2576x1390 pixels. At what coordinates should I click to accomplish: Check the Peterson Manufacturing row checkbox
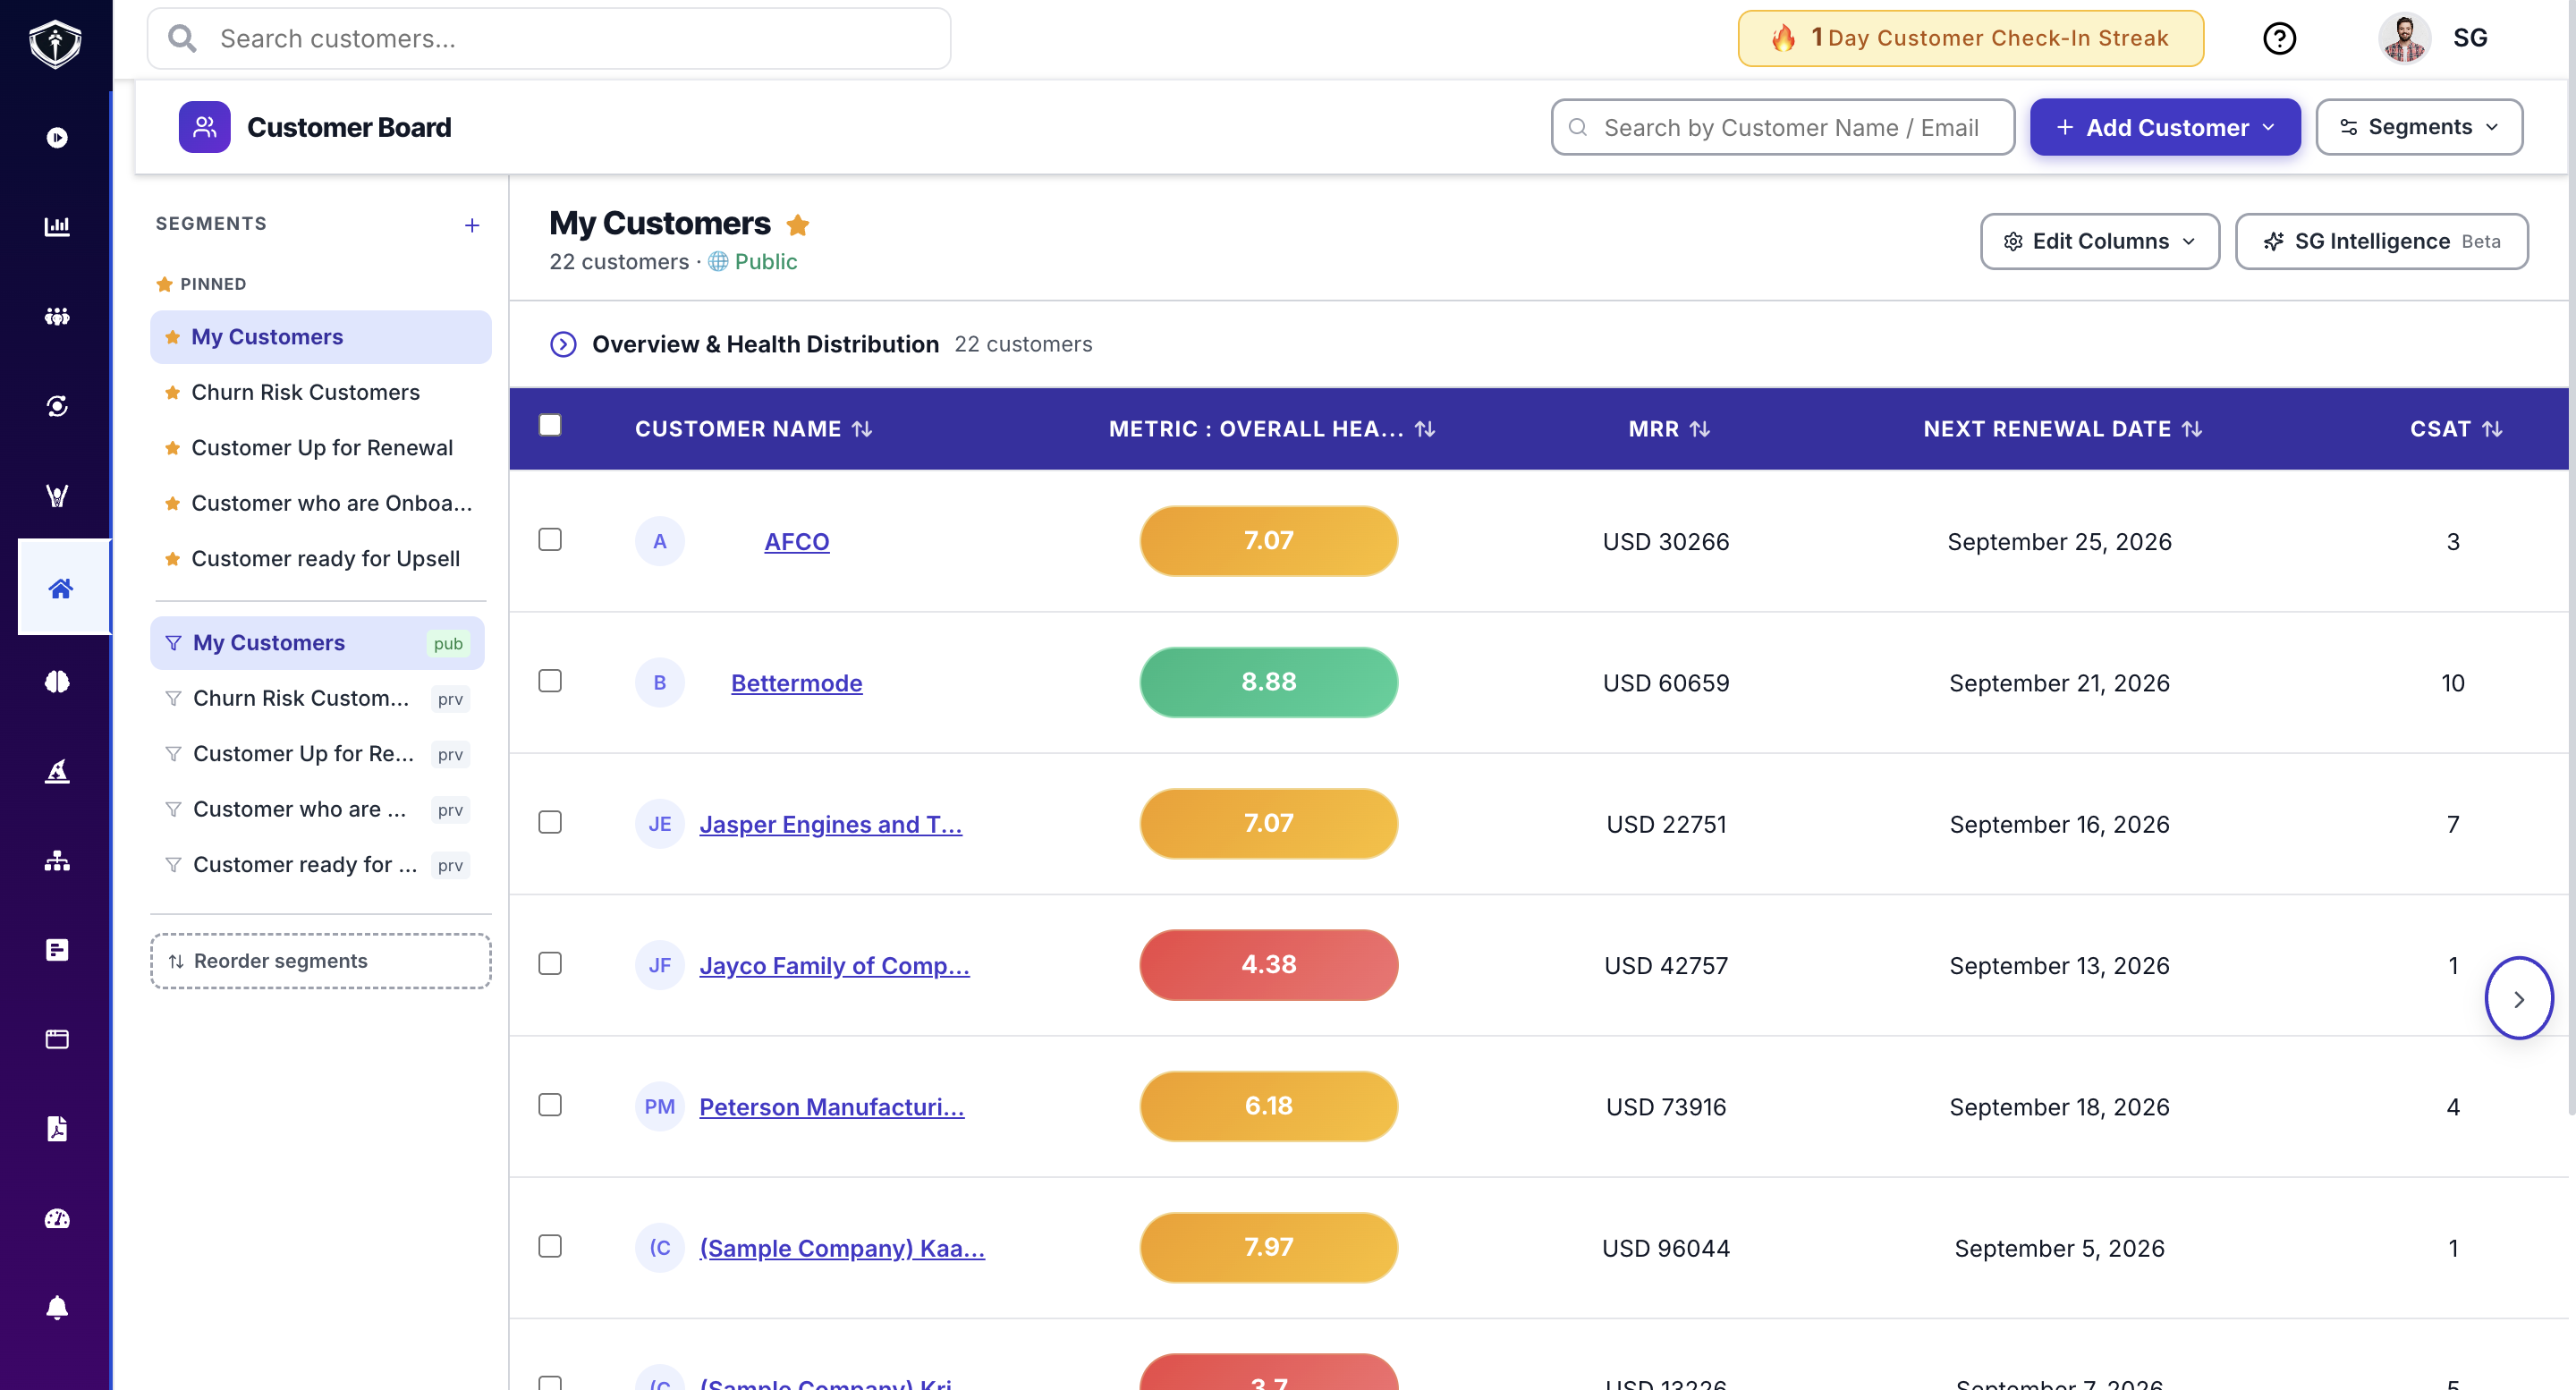click(550, 1104)
